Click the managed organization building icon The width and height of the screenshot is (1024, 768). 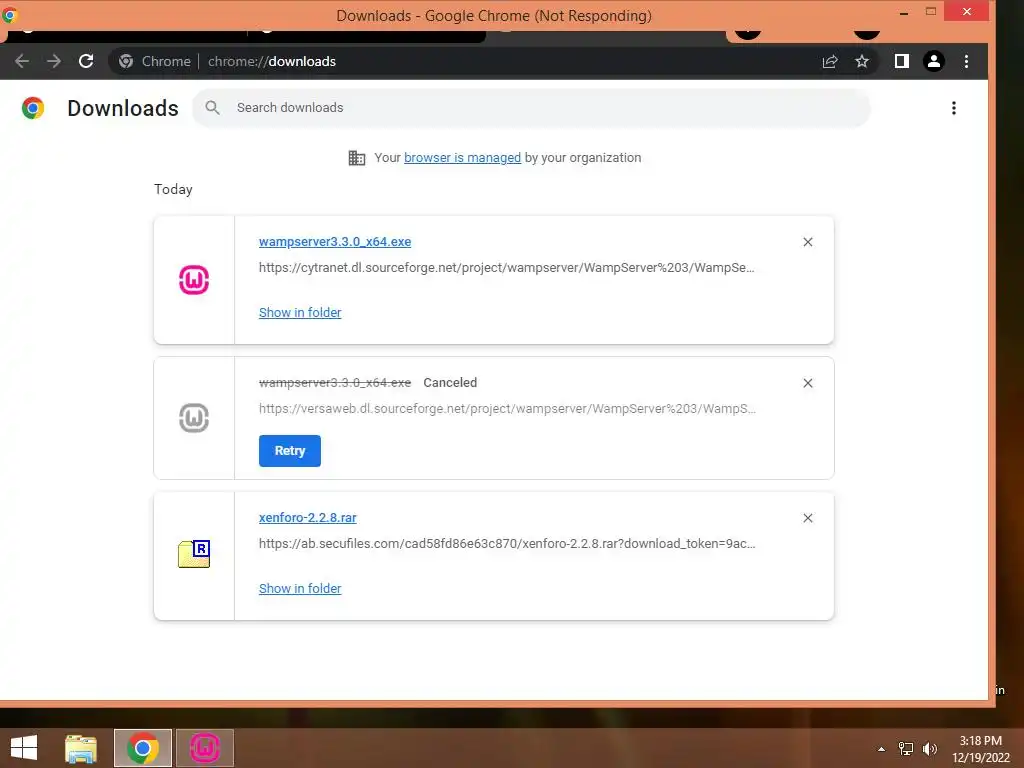coord(357,158)
